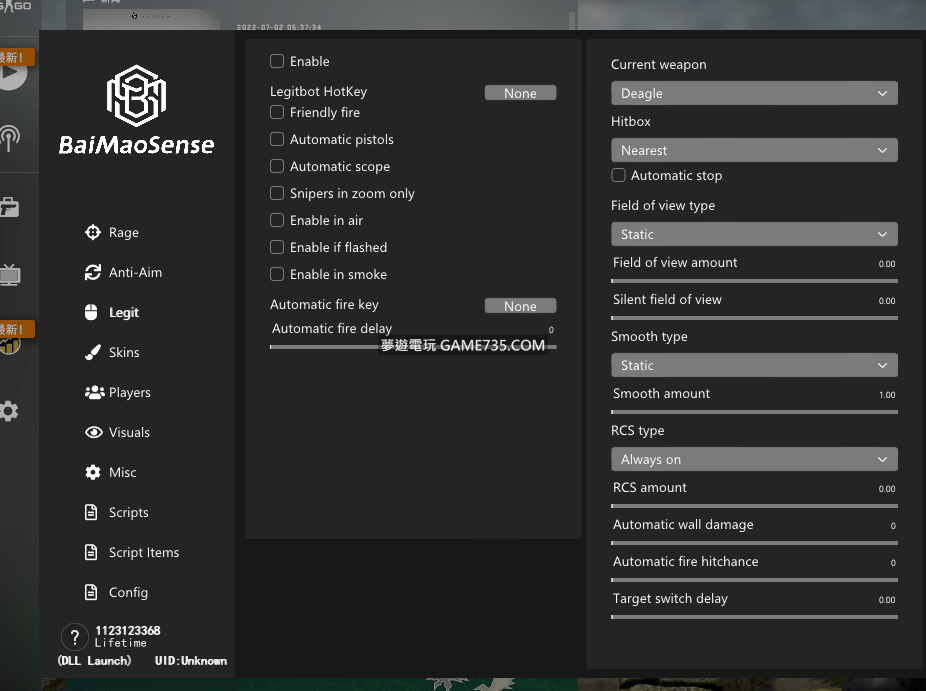Switch to the Scripts tab

pyautogui.click(x=128, y=512)
